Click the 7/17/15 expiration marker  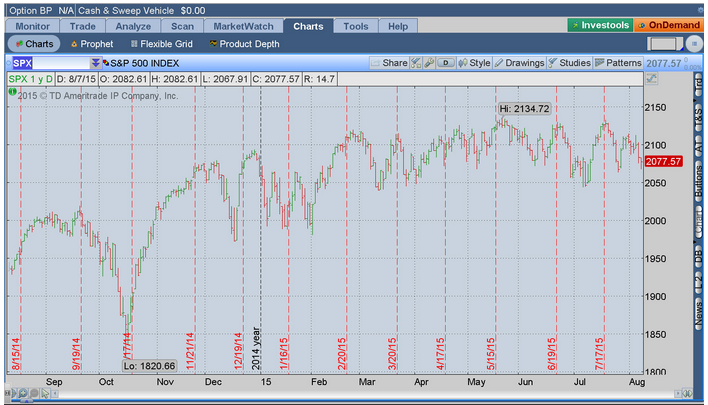pyautogui.click(x=599, y=354)
